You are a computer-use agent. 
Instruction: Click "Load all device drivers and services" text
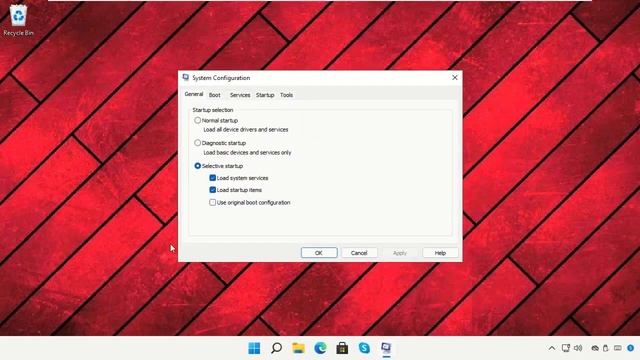(x=246, y=129)
